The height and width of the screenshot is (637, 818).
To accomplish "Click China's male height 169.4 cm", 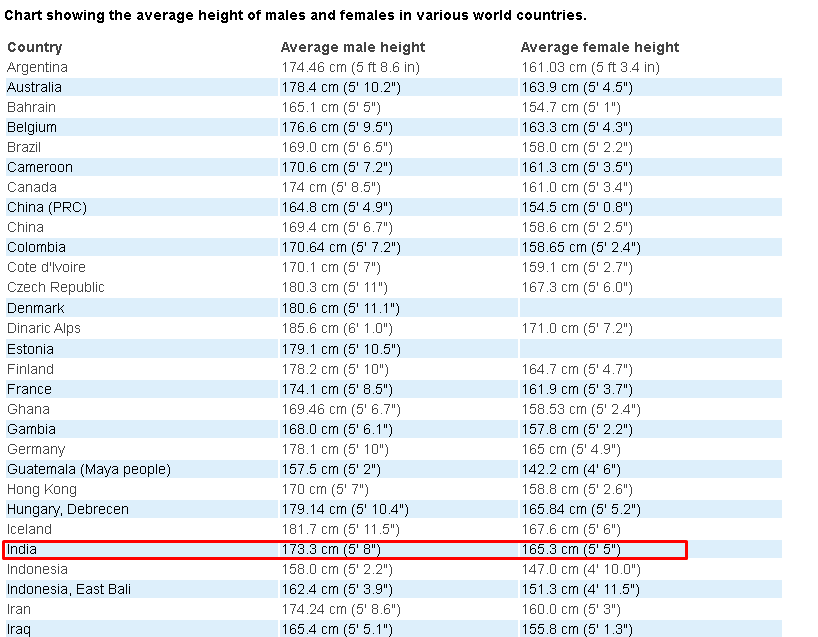I will point(337,227).
